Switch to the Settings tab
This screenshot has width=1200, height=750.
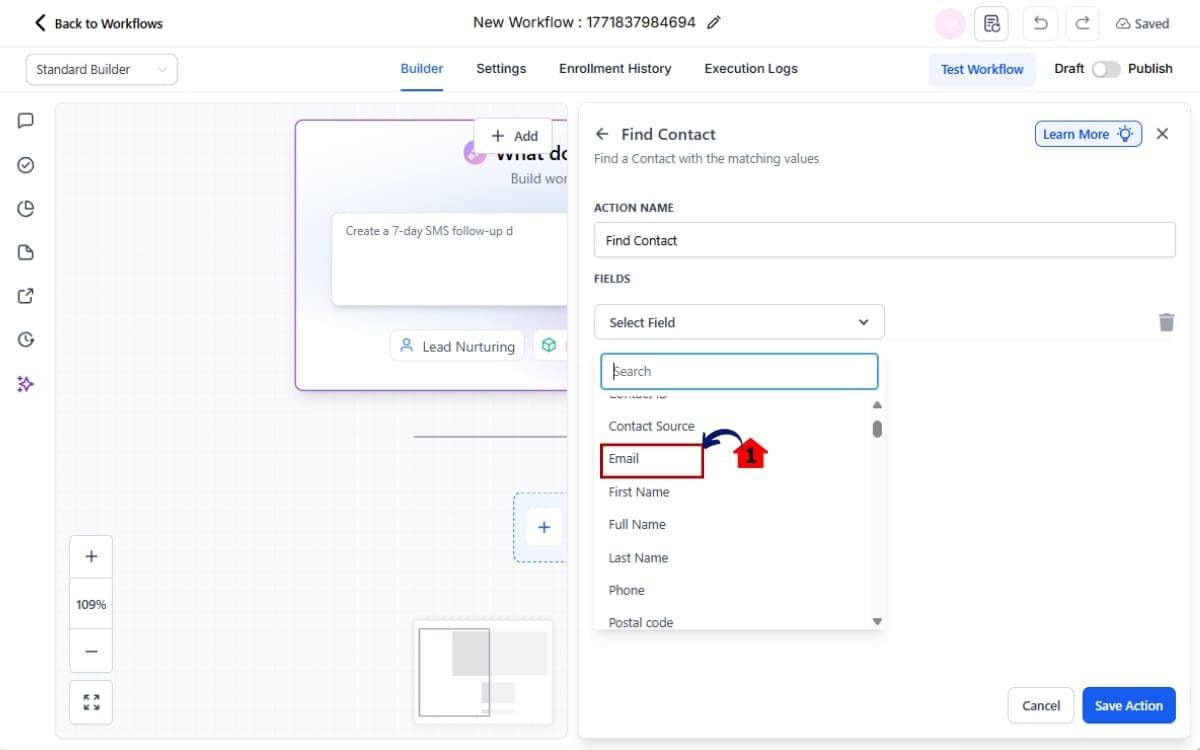pos(501,69)
